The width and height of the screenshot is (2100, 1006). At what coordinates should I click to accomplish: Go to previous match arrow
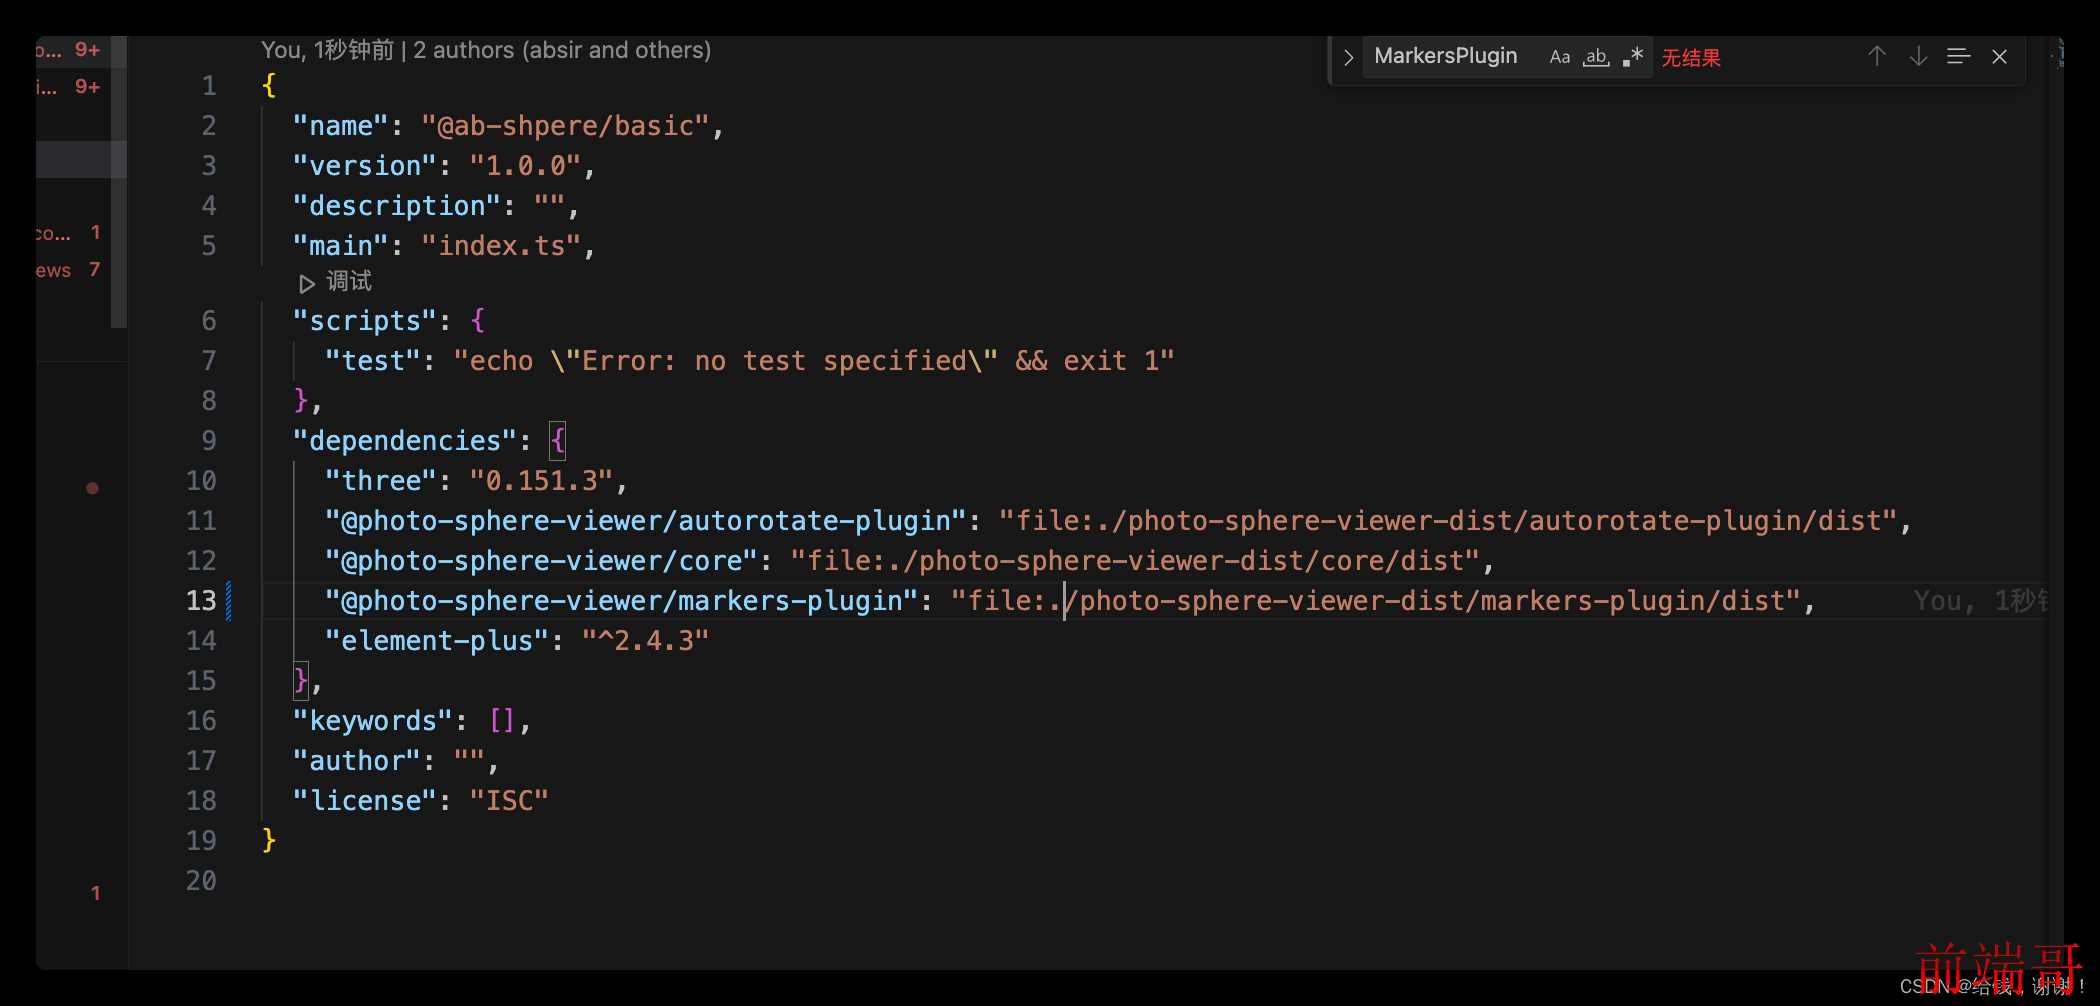pos(1877,57)
